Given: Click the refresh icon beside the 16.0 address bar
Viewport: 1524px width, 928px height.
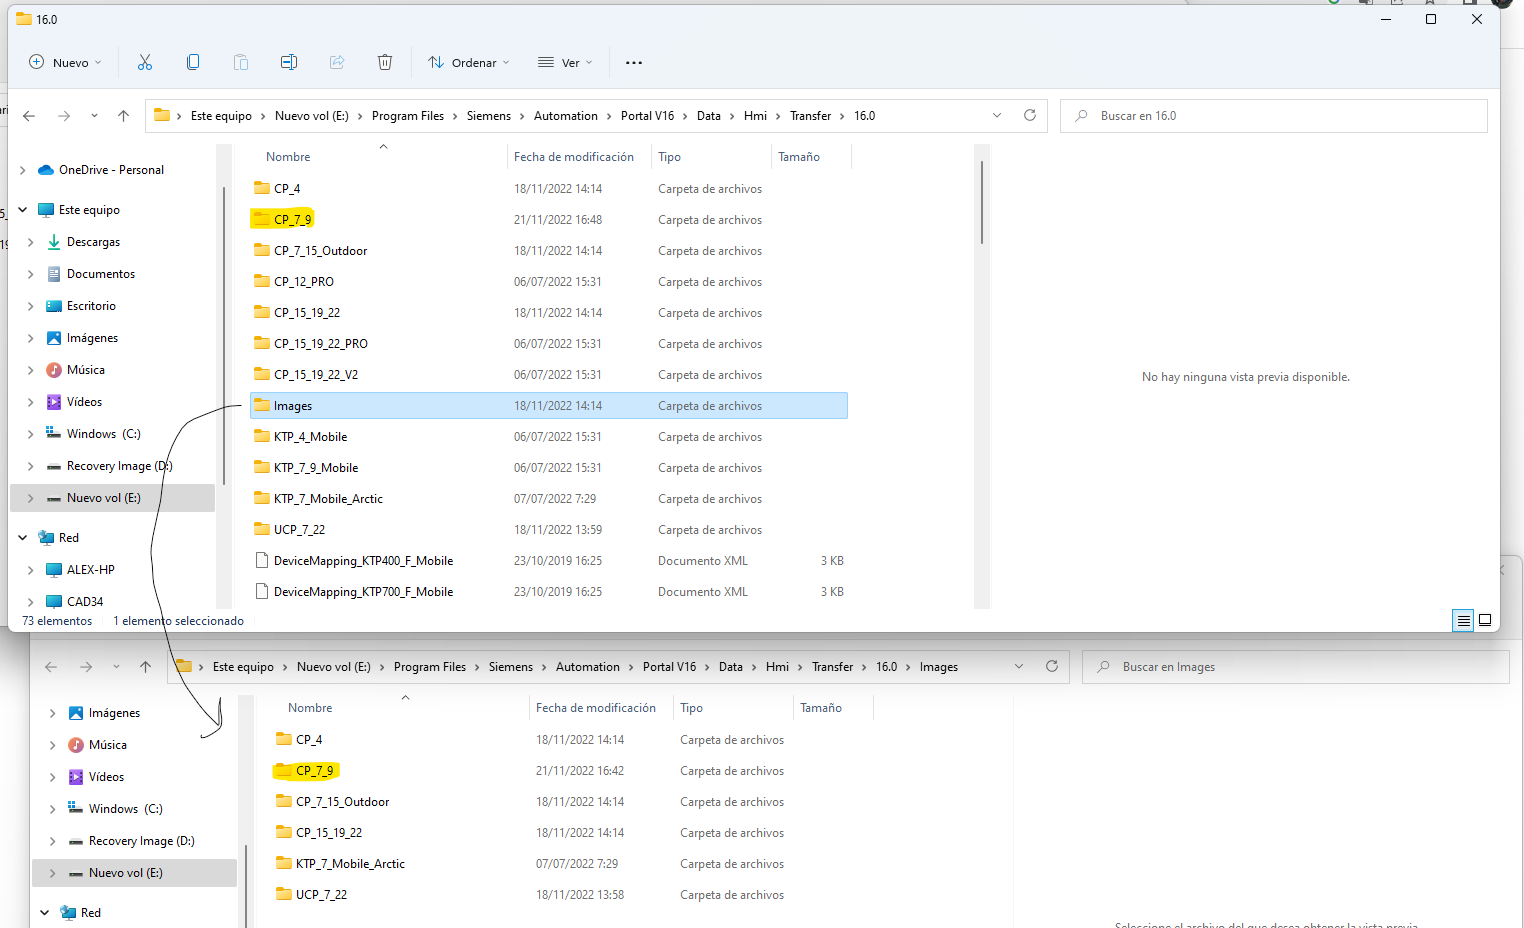Looking at the screenshot, I should tap(1030, 116).
